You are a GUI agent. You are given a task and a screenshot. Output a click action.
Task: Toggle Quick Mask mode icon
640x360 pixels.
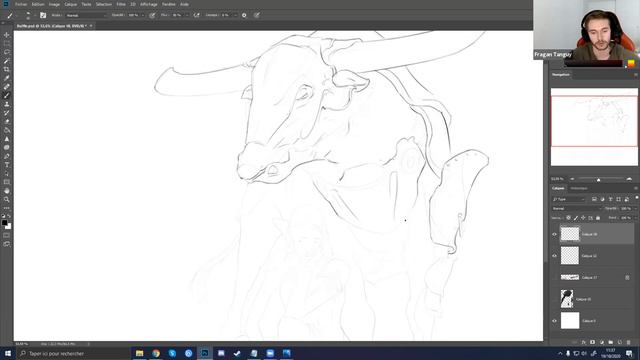coord(7,236)
